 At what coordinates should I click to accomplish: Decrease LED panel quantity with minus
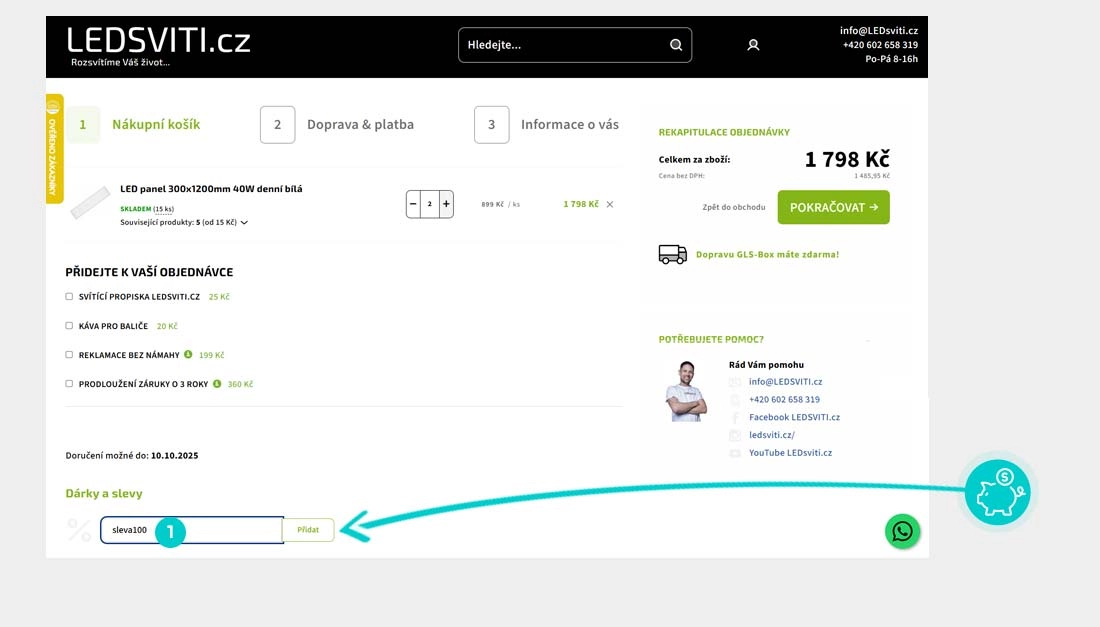coord(413,204)
